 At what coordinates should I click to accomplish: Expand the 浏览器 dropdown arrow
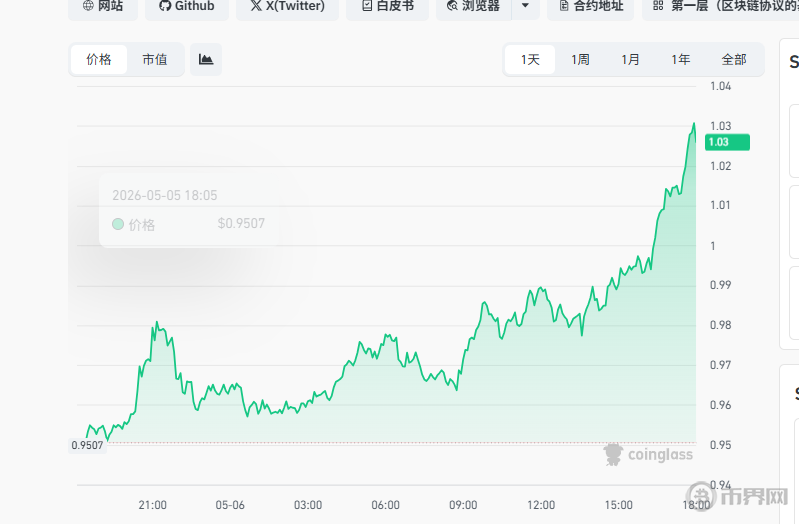525,6
